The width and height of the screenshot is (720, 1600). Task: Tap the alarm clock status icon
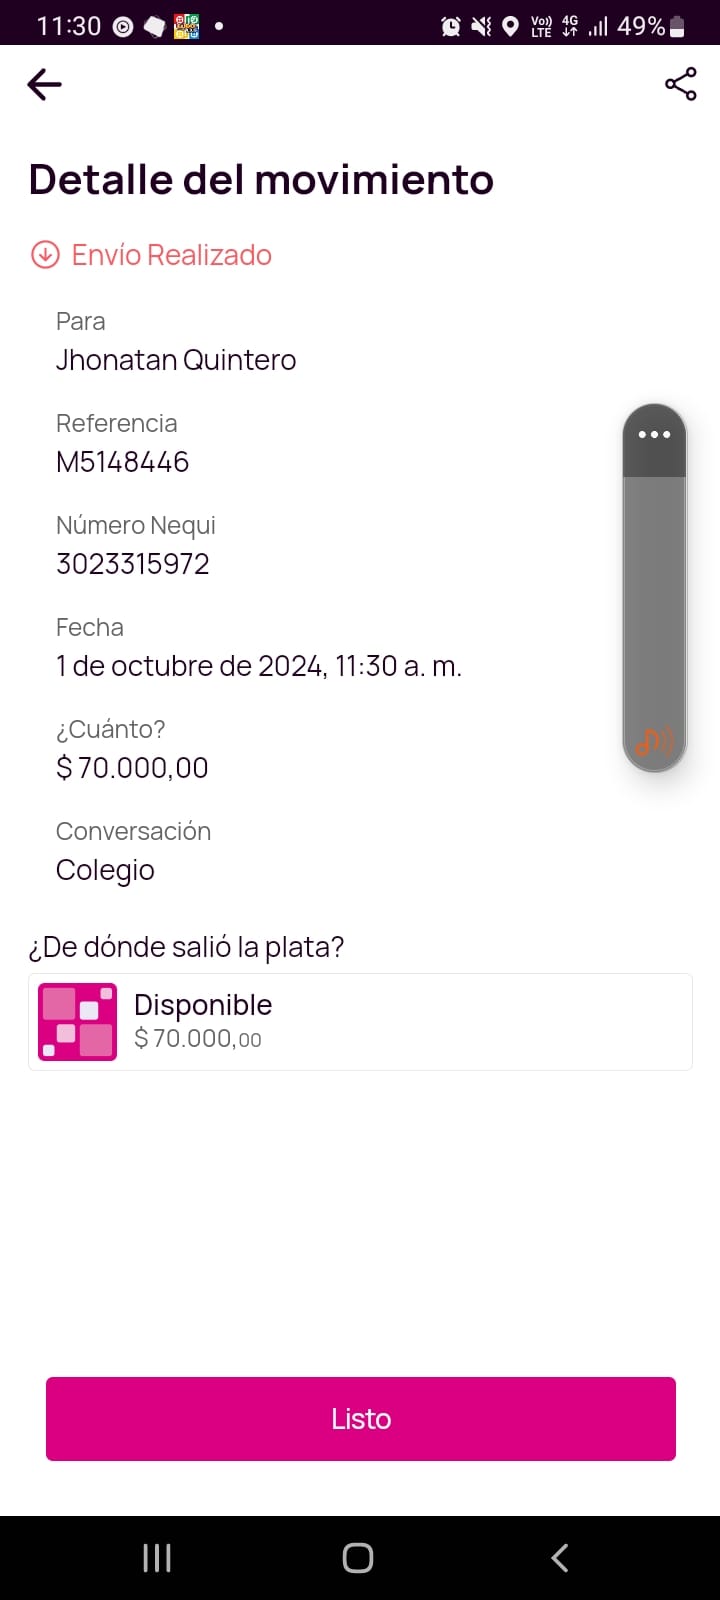coord(451,26)
